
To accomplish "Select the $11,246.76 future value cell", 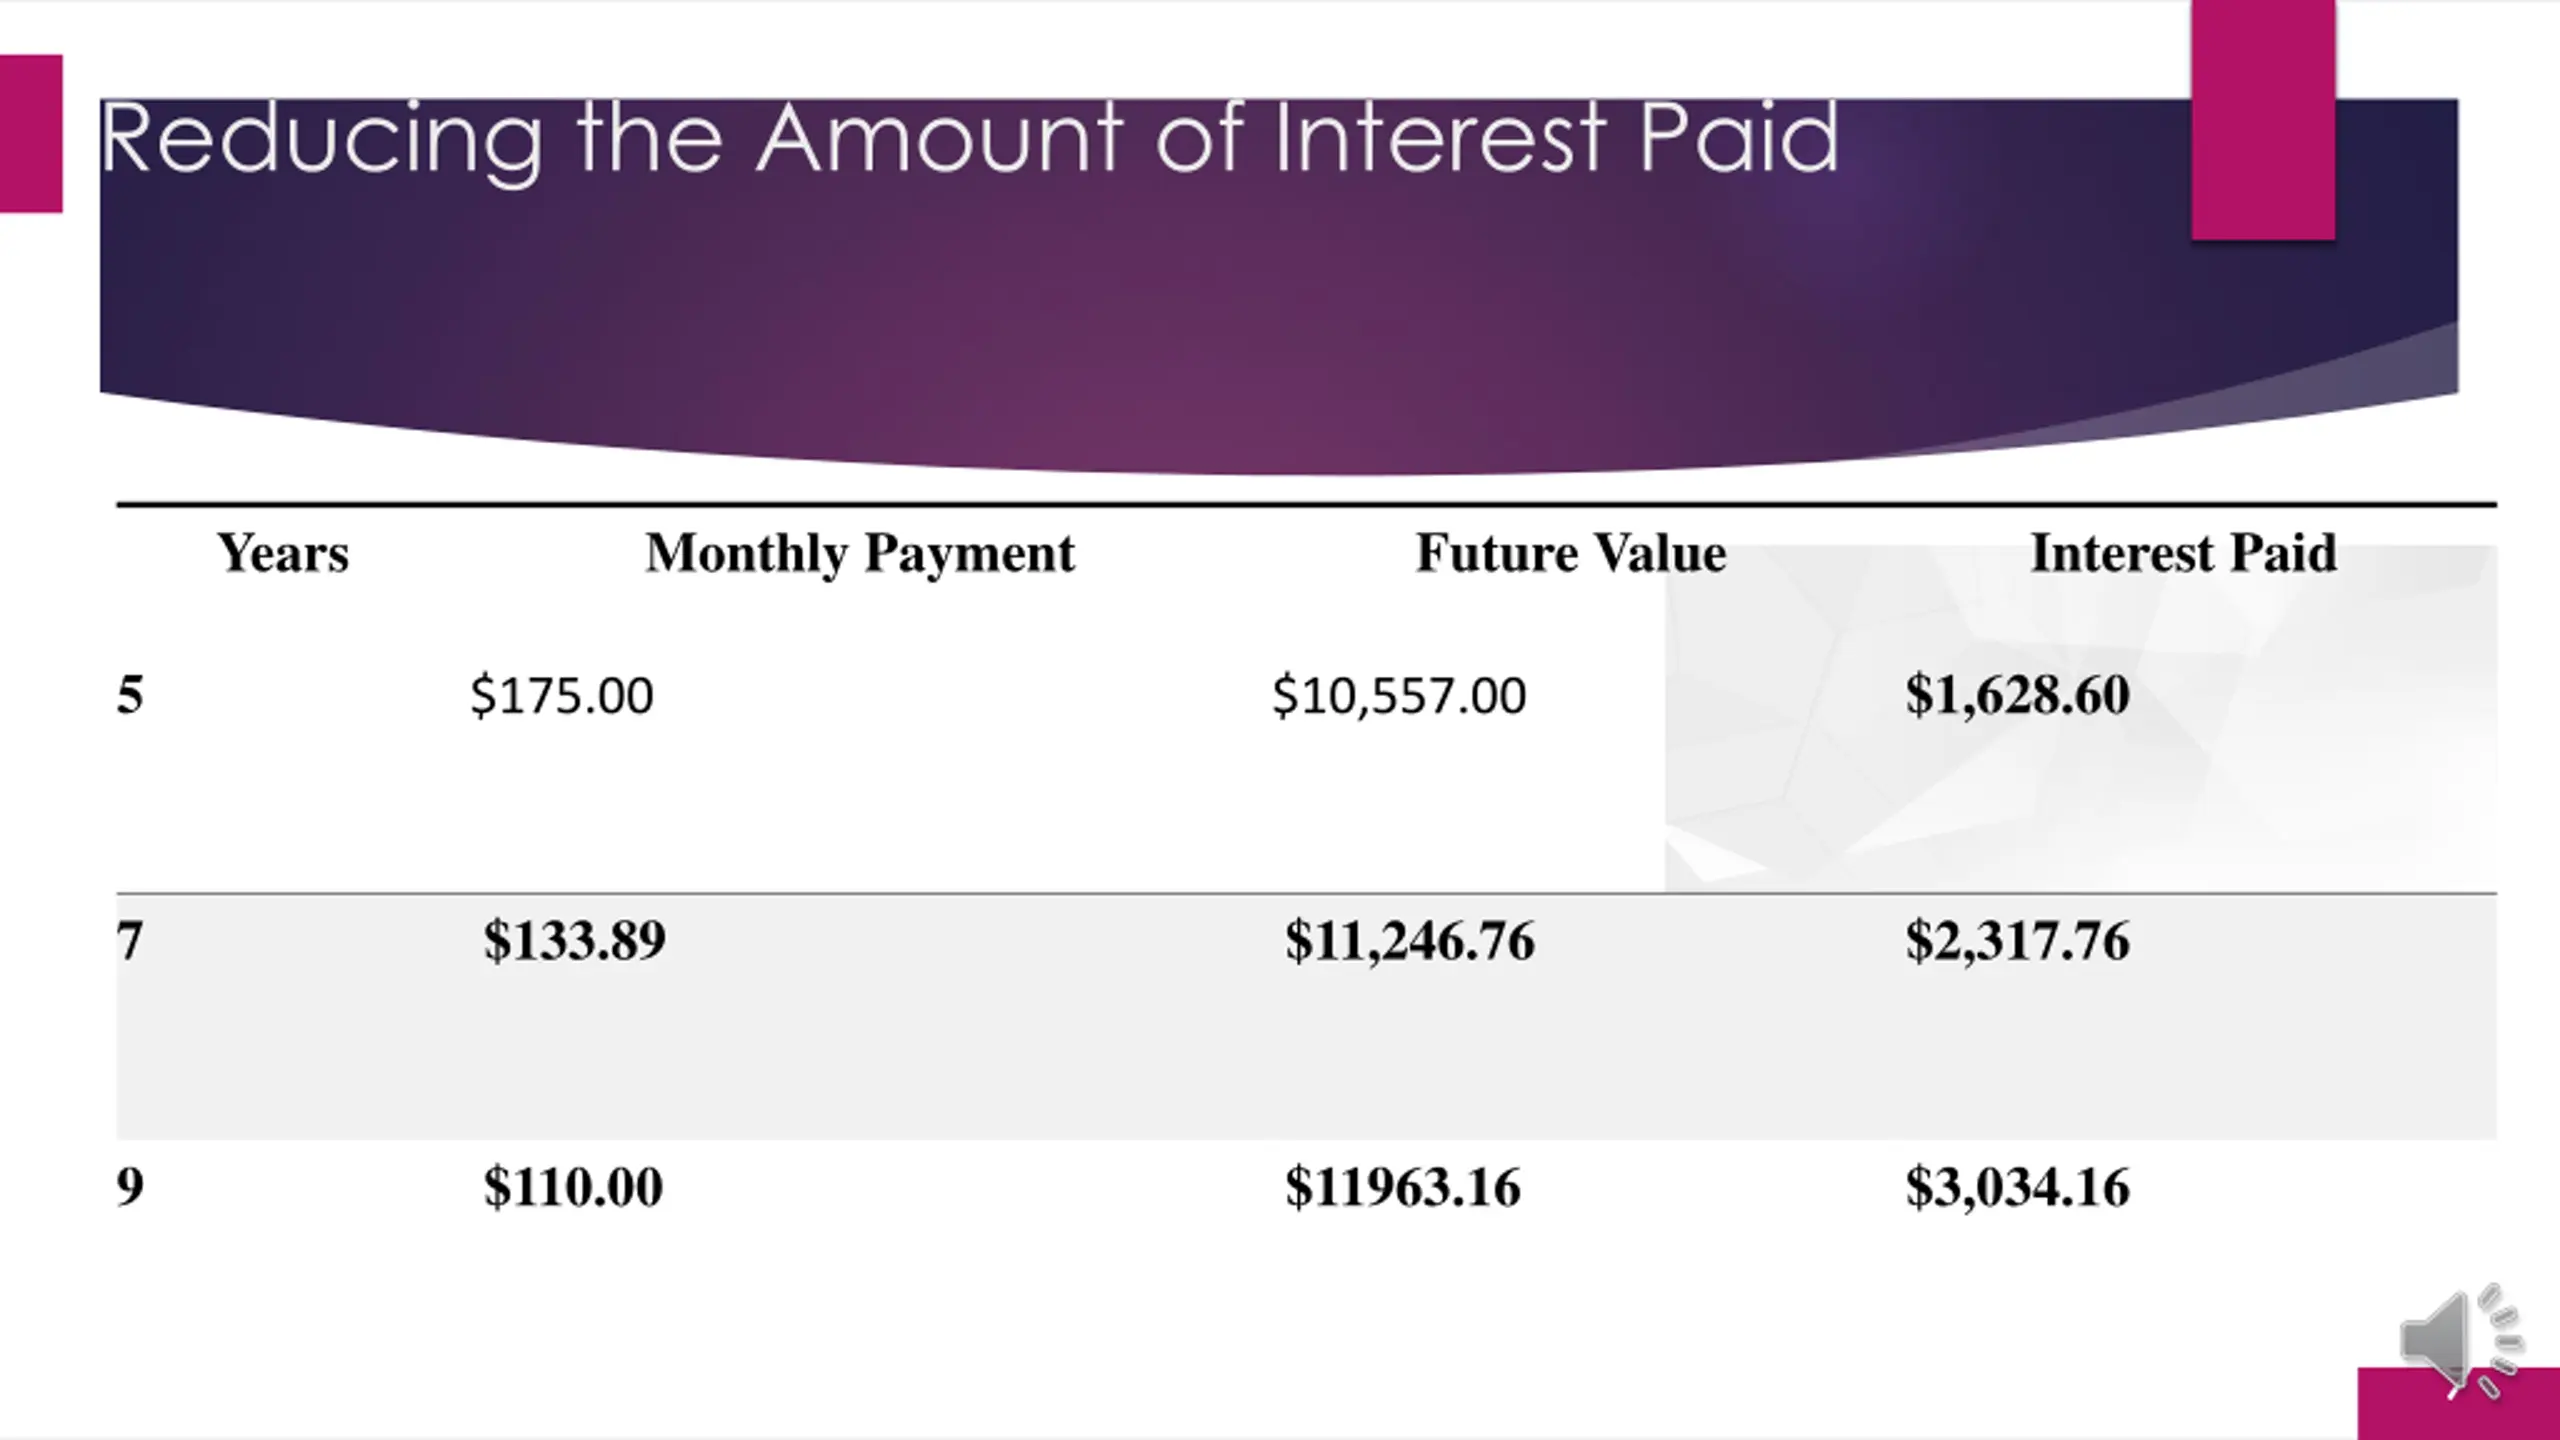I will click(x=1410, y=942).
